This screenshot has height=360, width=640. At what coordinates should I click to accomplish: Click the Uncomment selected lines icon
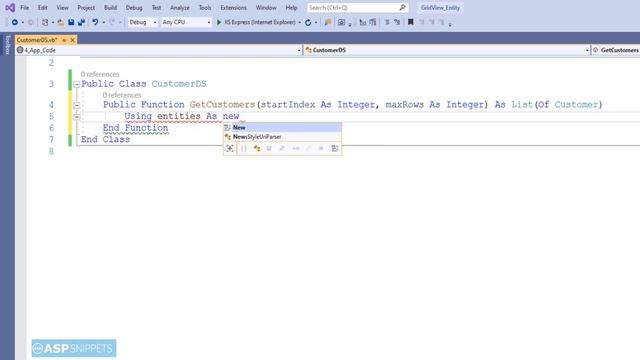click(x=397, y=22)
